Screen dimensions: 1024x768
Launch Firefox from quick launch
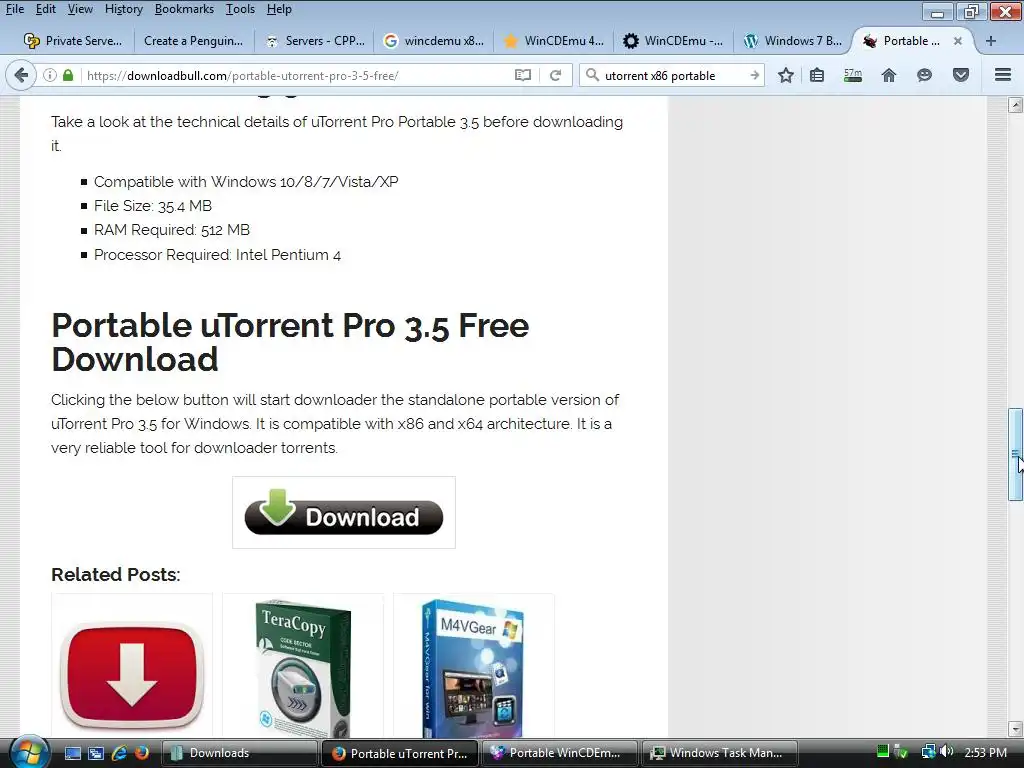pyautogui.click(x=141, y=753)
